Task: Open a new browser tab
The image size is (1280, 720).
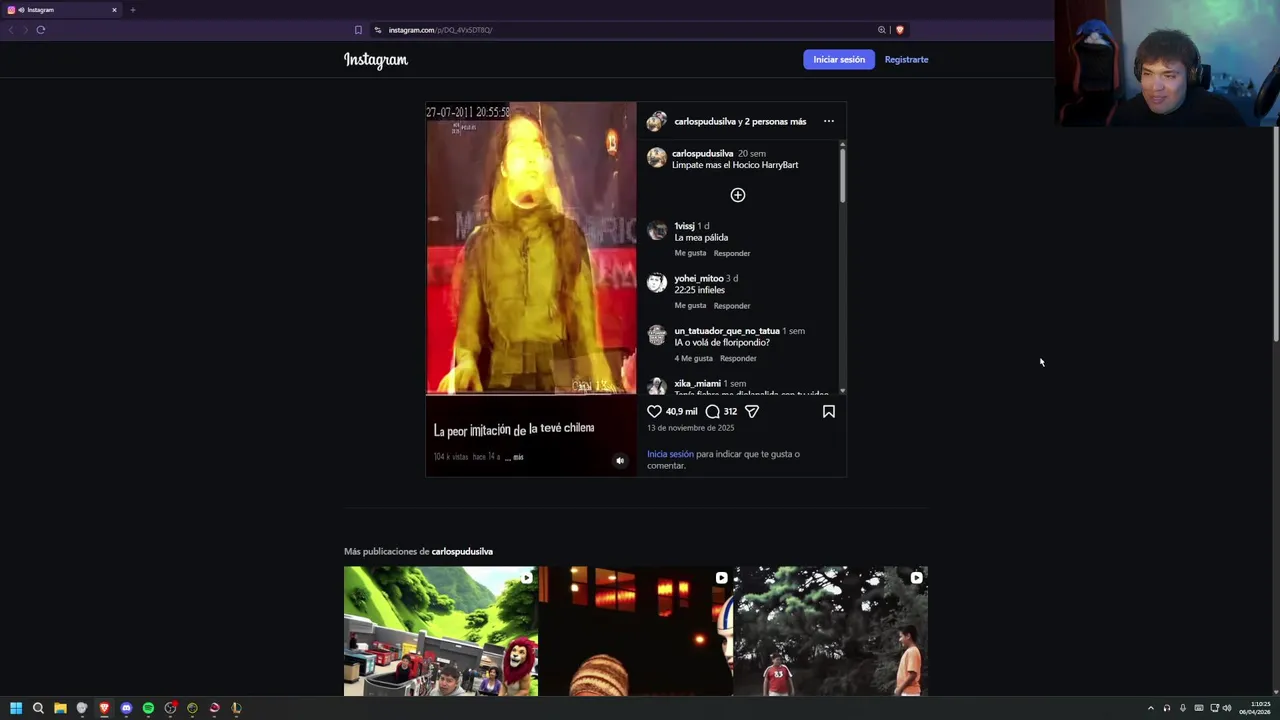Action: tap(132, 10)
